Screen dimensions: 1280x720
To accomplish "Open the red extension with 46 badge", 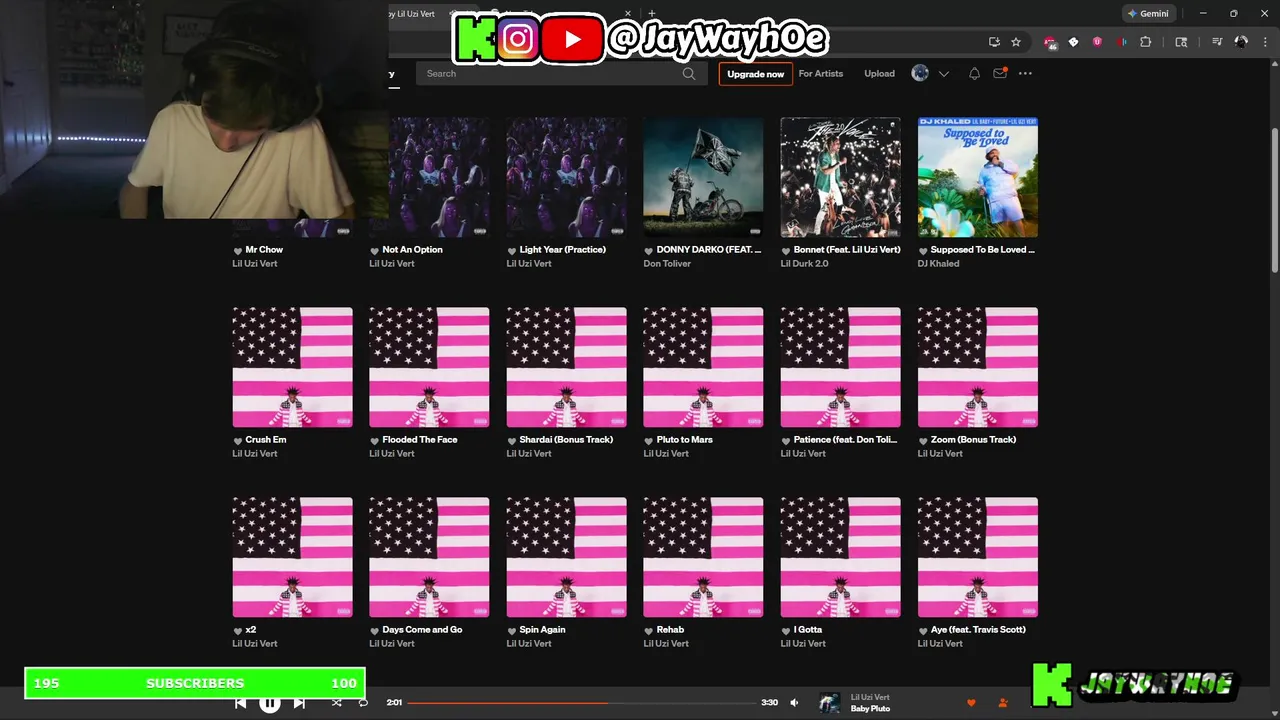I will pos(1050,42).
